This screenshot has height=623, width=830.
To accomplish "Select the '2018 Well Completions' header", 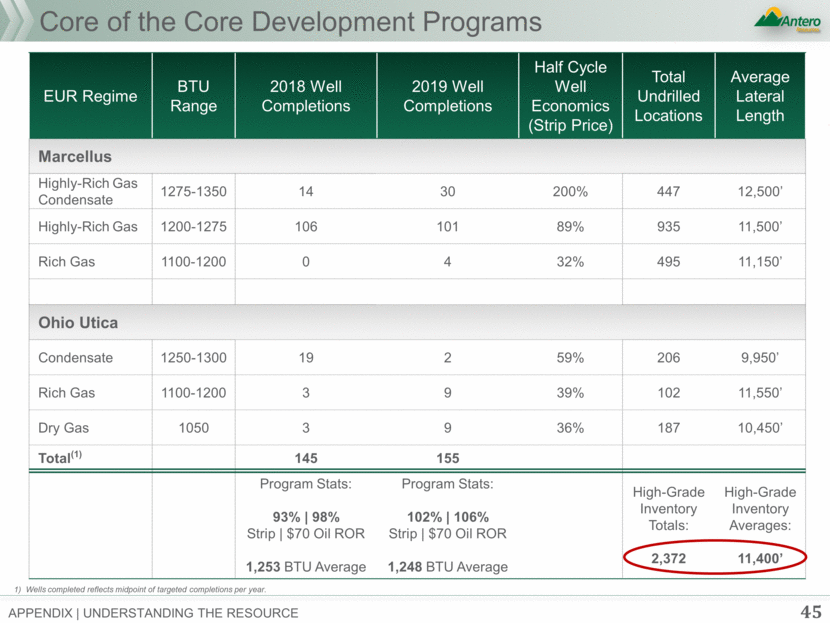I will click(x=306, y=96).
